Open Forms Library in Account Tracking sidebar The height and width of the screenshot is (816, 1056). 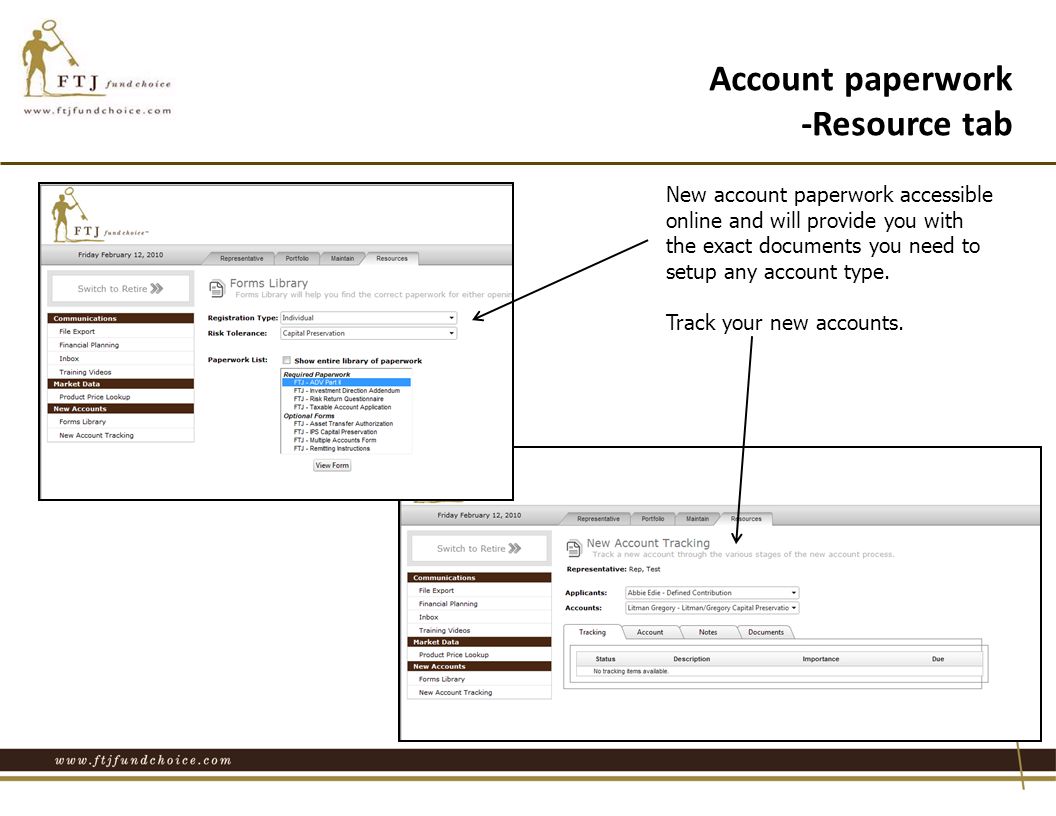(442, 679)
